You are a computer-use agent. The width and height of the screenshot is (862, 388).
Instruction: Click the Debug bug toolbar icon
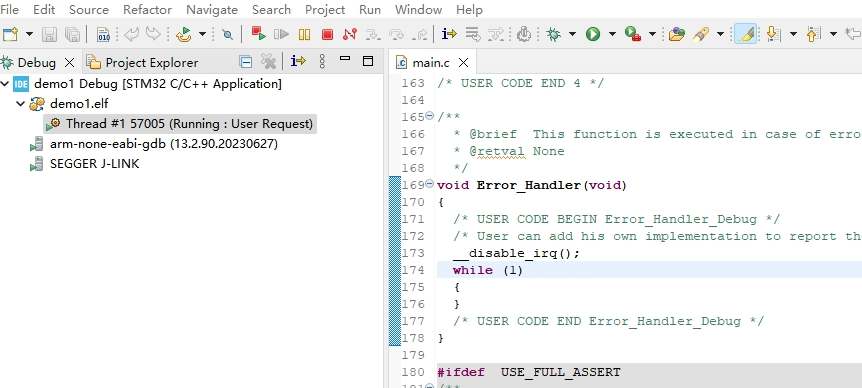click(553, 35)
